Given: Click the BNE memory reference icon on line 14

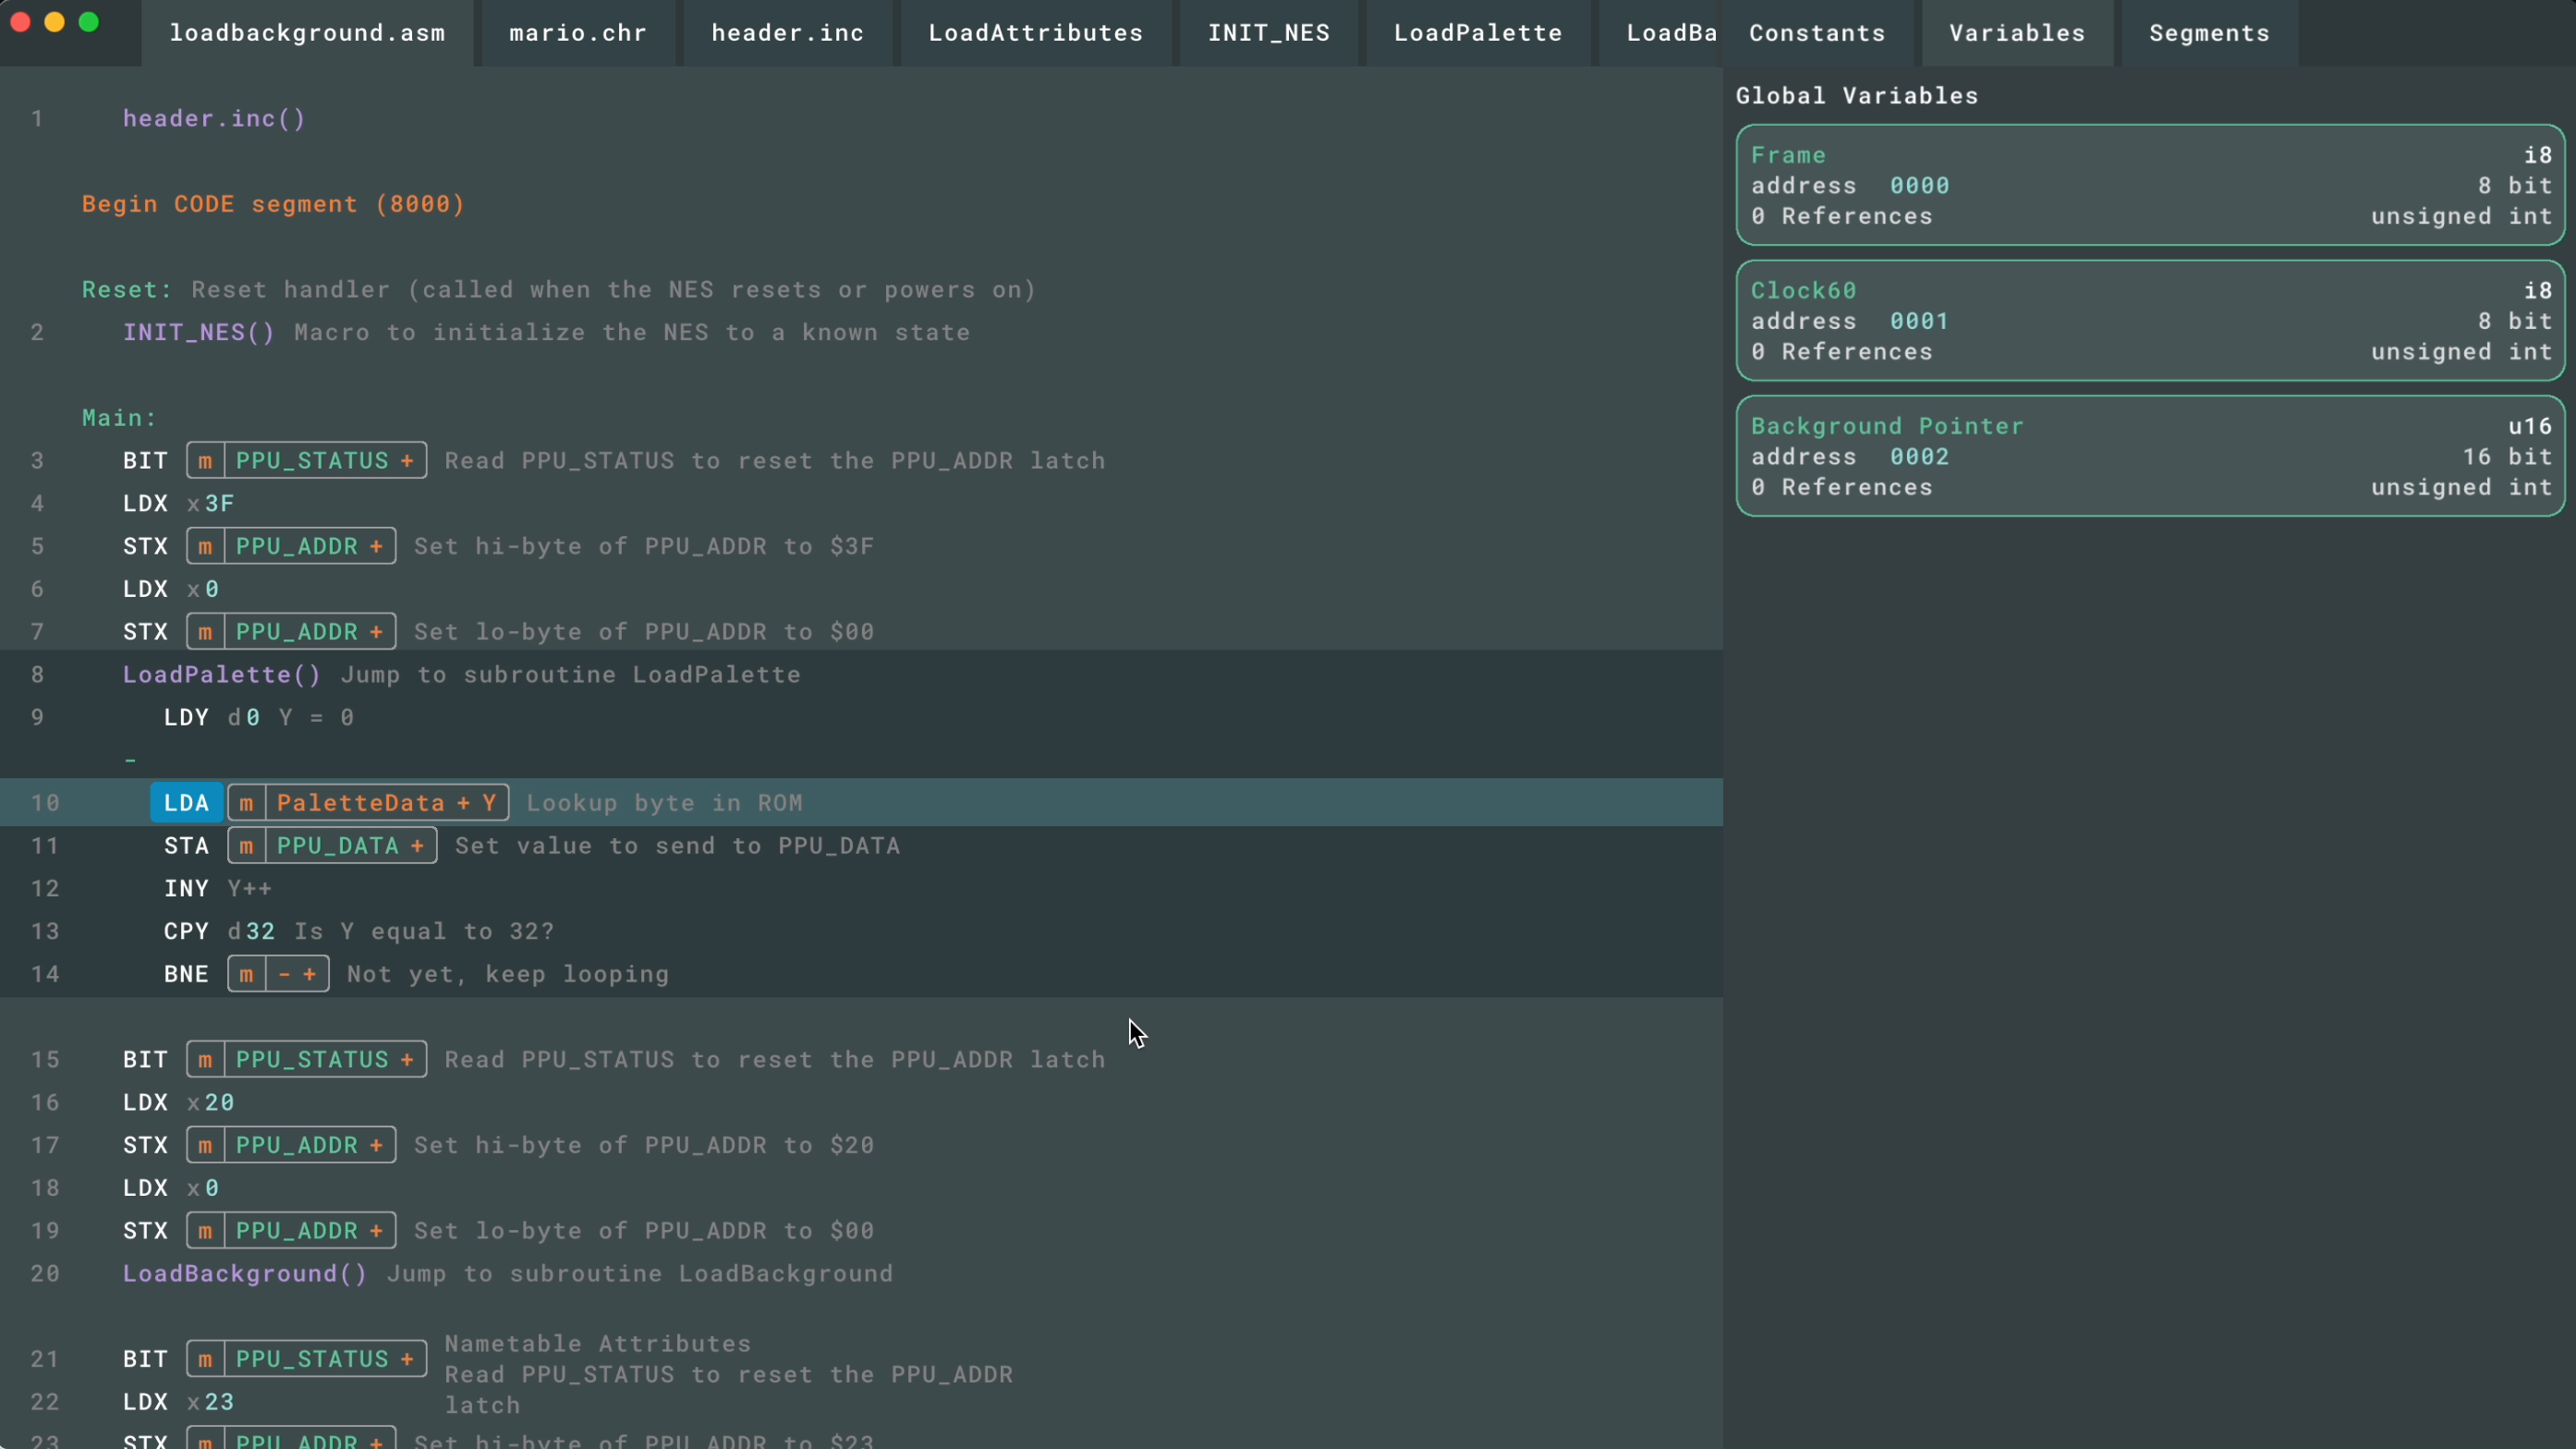Looking at the screenshot, I should tap(246, 973).
